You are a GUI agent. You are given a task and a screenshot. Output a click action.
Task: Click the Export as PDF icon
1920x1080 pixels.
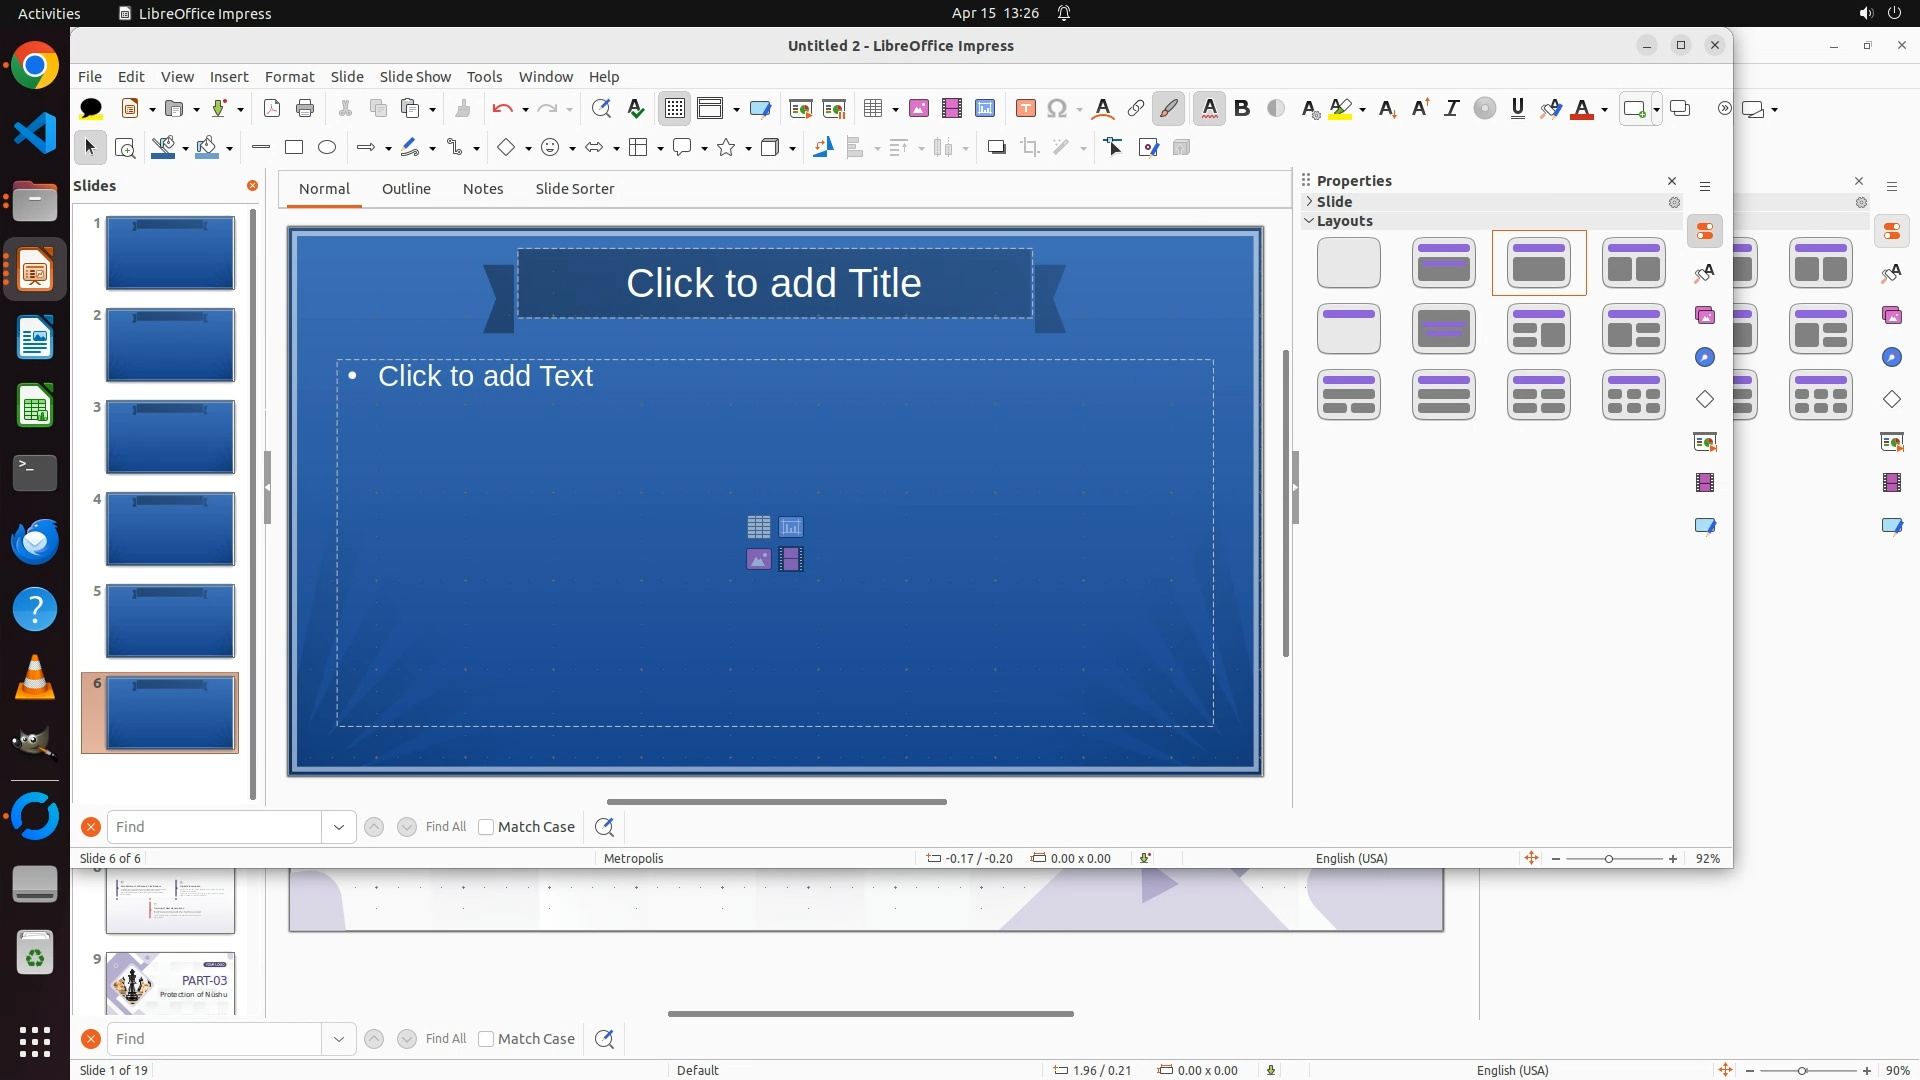click(x=271, y=109)
